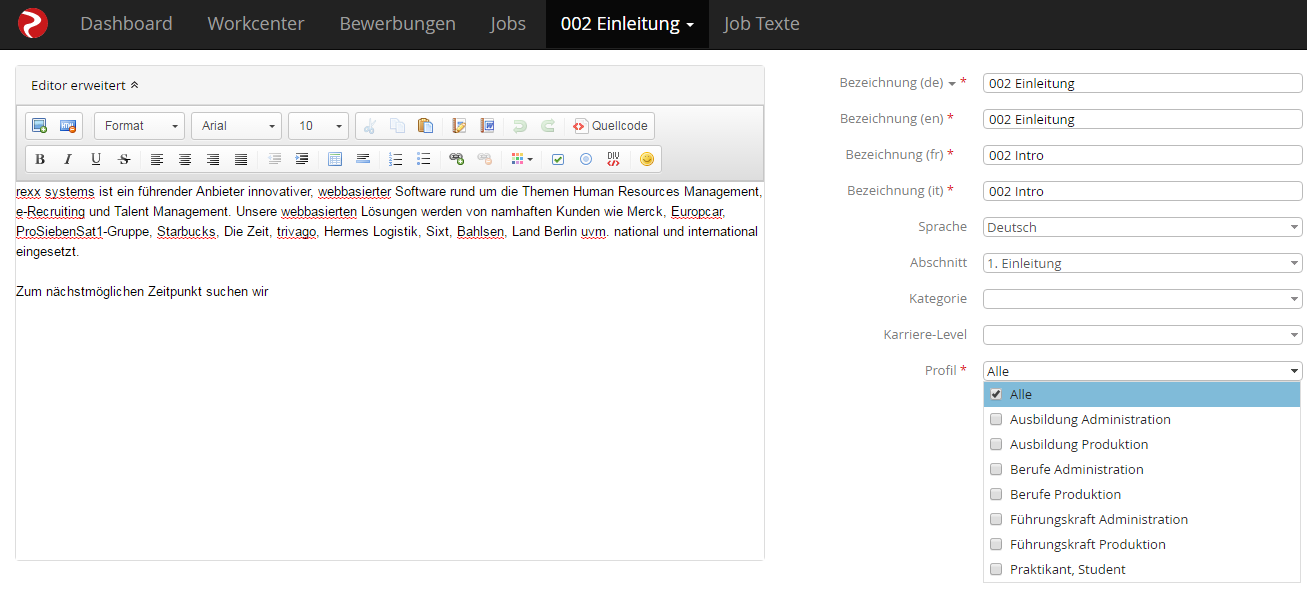Open the Karriere-Level dropdown

[x=1143, y=335]
